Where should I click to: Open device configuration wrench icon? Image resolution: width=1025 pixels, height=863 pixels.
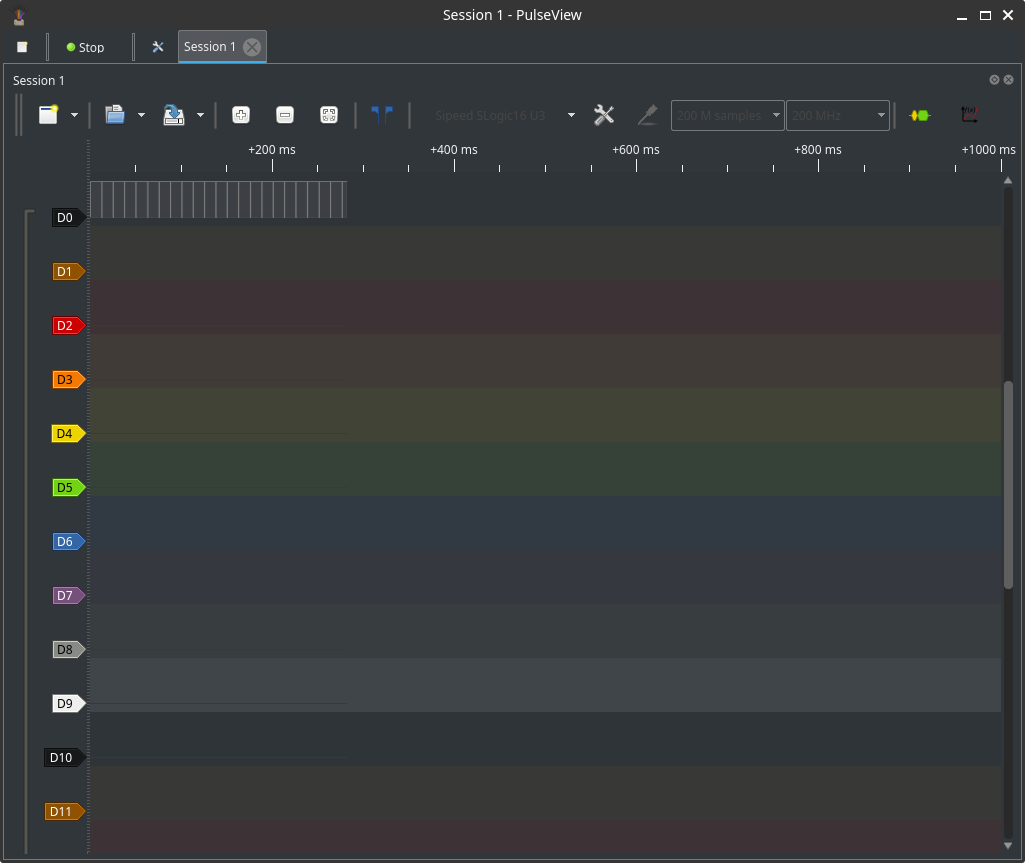click(x=604, y=115)
